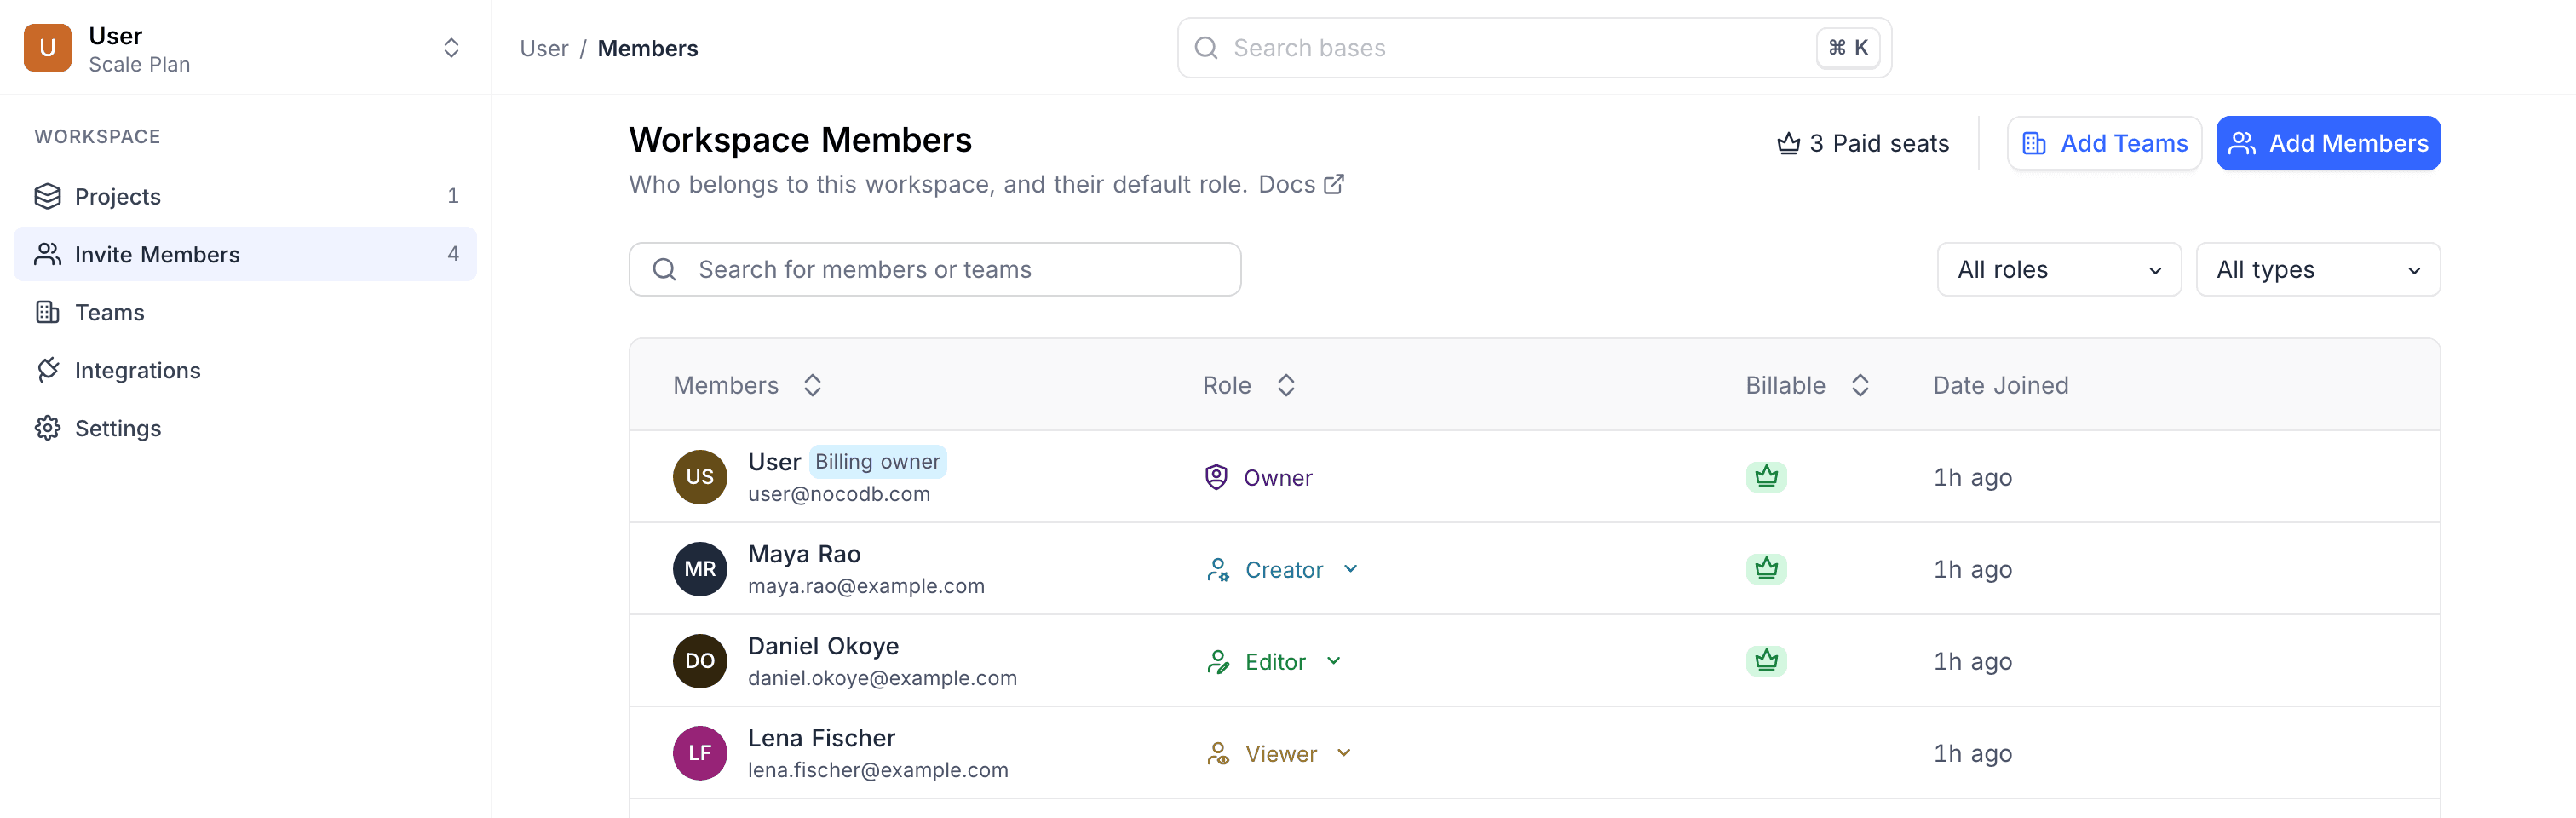Open Projects in the sidebar

tap(245, 196)
